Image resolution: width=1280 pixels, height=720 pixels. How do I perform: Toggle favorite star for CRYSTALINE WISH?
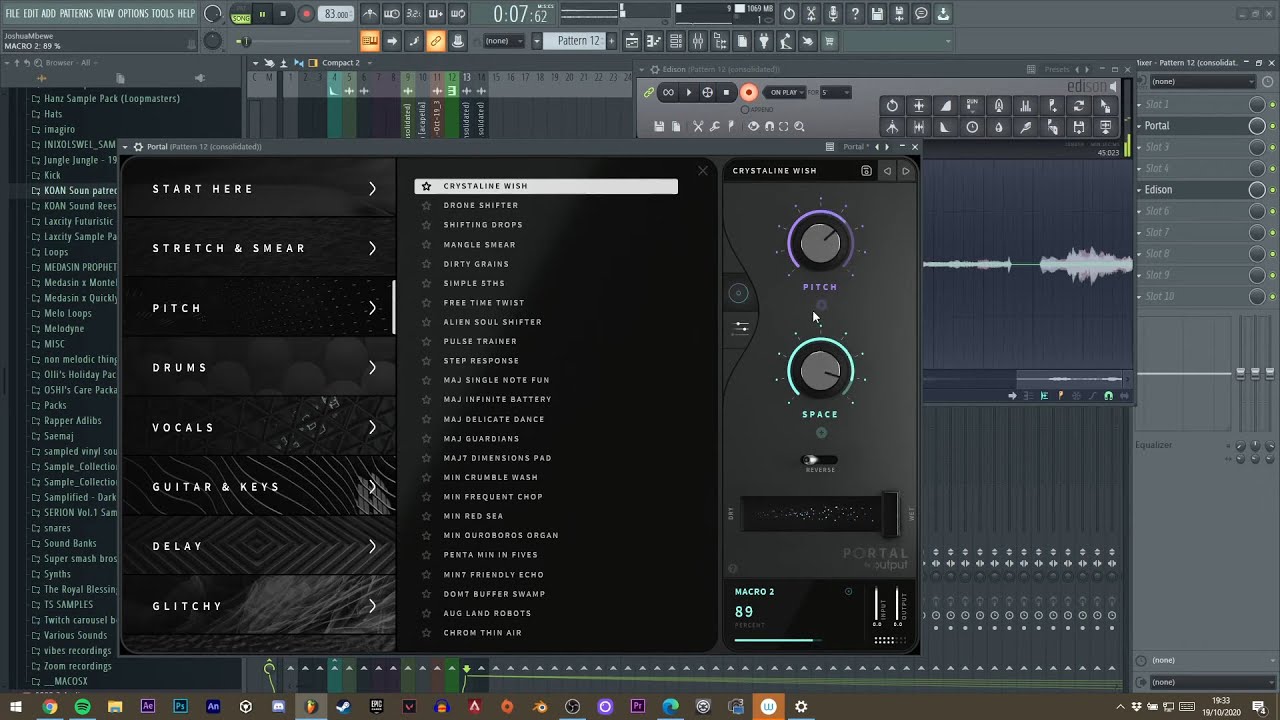426,186
